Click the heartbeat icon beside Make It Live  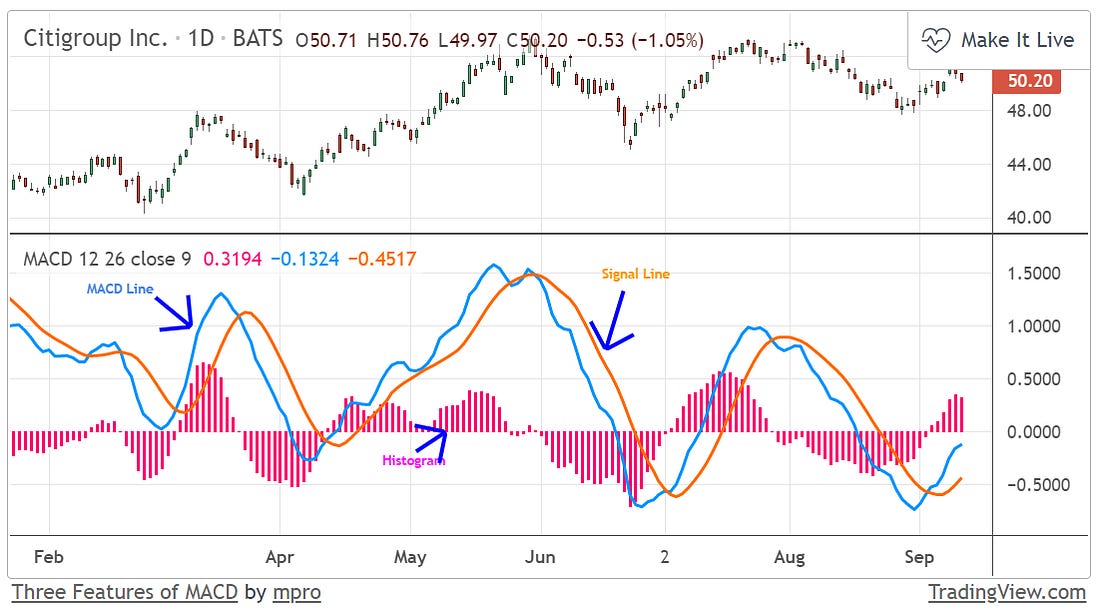936,40
